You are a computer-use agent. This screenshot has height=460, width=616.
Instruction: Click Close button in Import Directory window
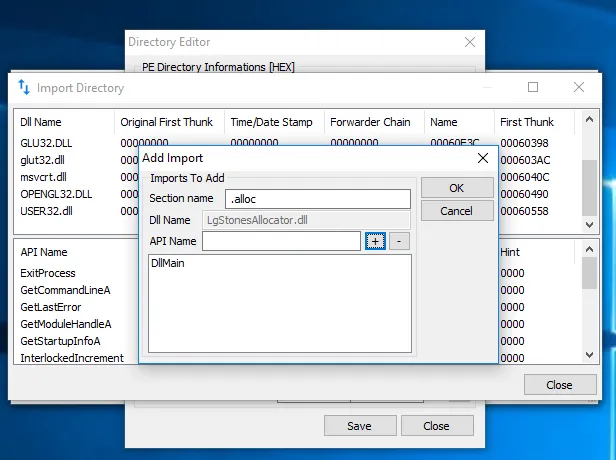click(x=560, y=385)
